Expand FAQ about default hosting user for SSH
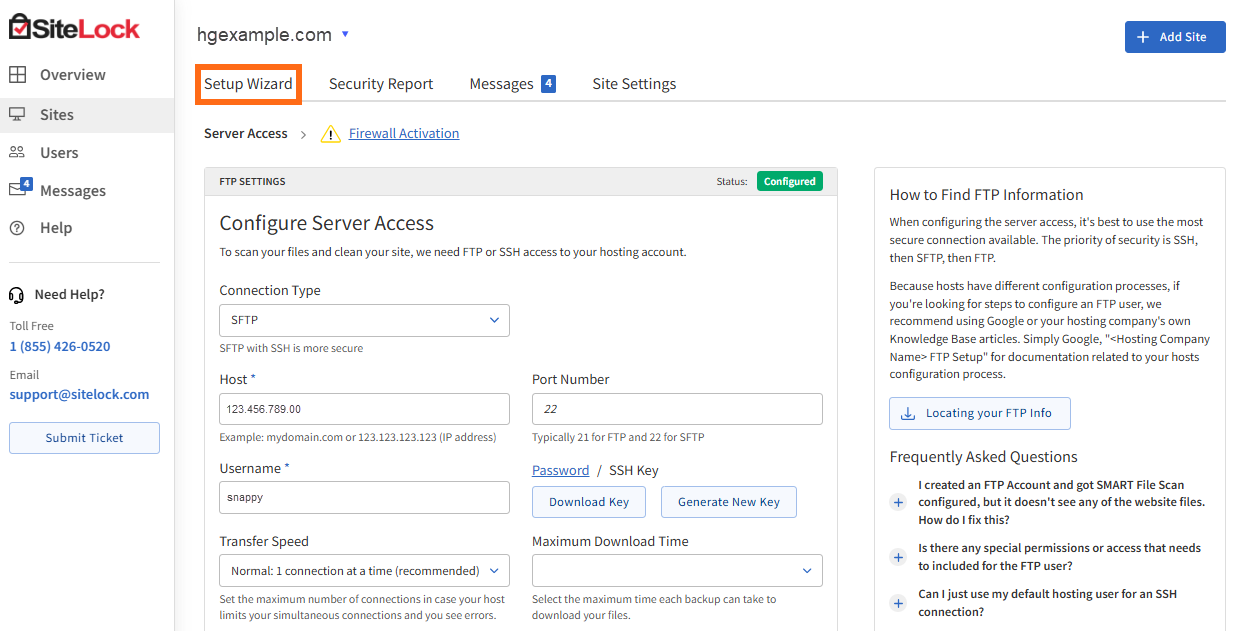 898,603
